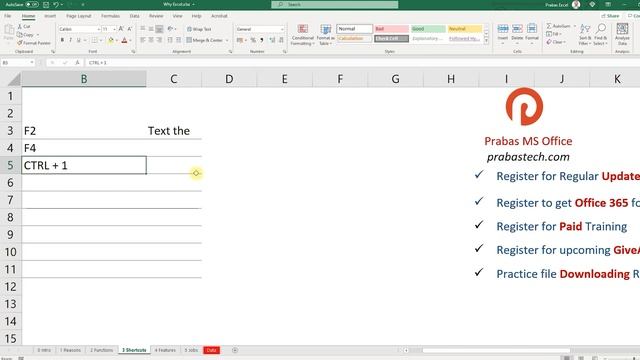Switch to the Insert ribbon tab
Image resolution: width=640 pixels, height=360 pixels.
(x=50, y=16)
